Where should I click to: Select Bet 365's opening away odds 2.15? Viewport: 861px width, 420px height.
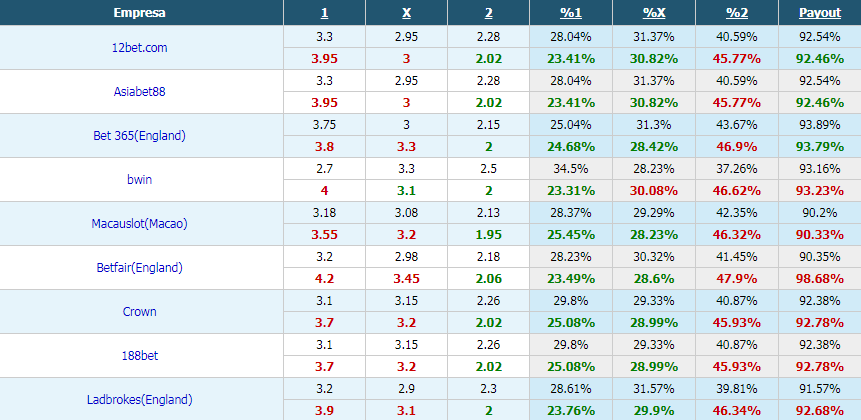[x=488, y=125]
